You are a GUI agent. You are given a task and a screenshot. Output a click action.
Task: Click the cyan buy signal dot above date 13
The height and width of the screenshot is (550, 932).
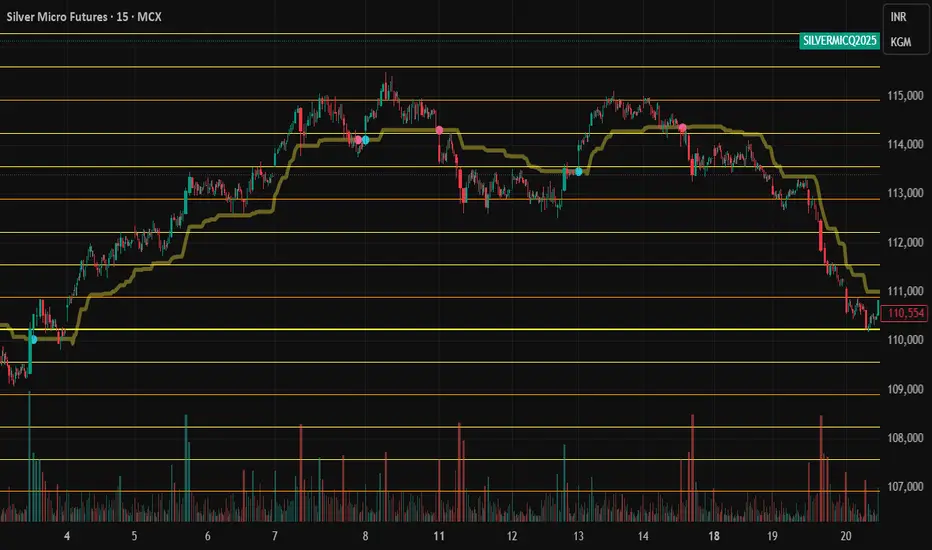click(x=578, y=172)
